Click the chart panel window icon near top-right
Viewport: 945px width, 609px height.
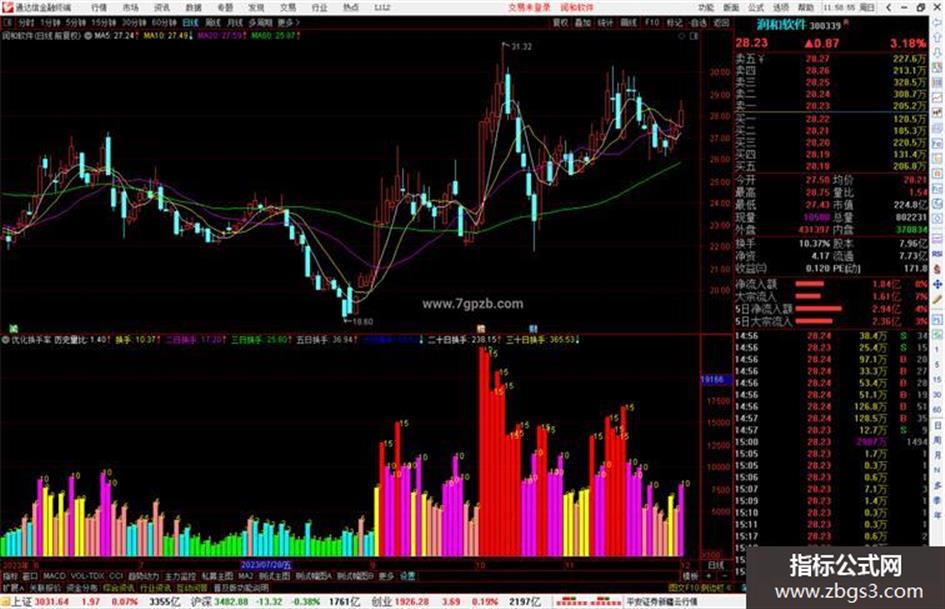coord(694,36)
